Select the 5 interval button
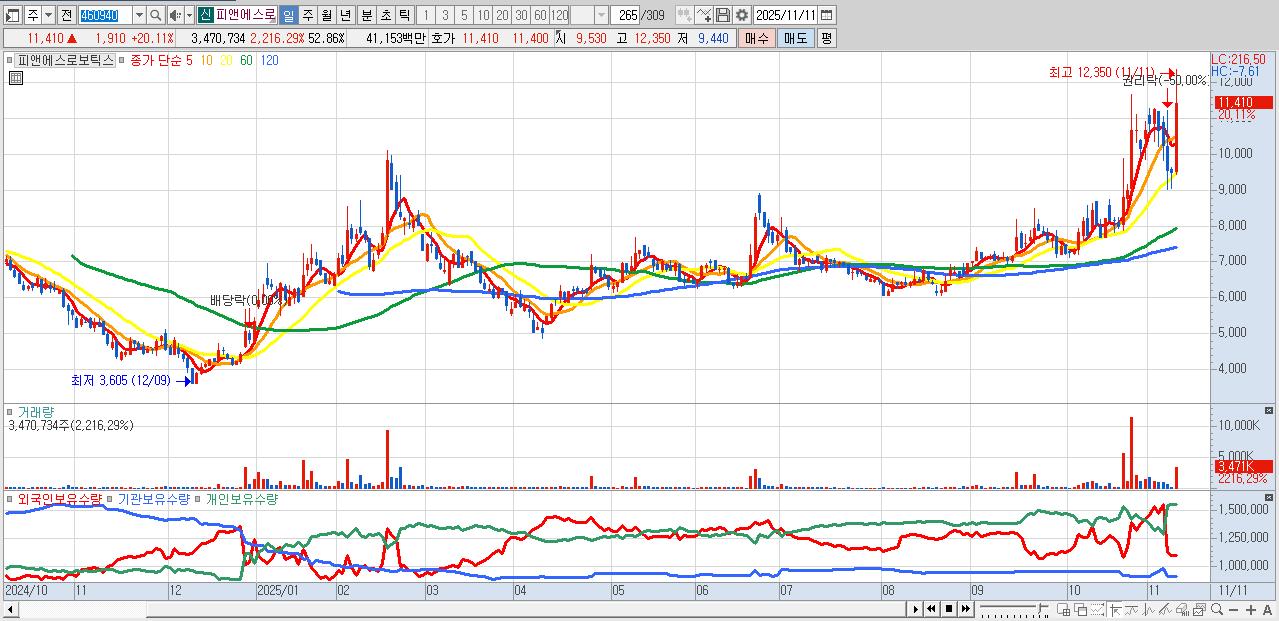Screen dimensions: 1279x621 click(464, 15)
